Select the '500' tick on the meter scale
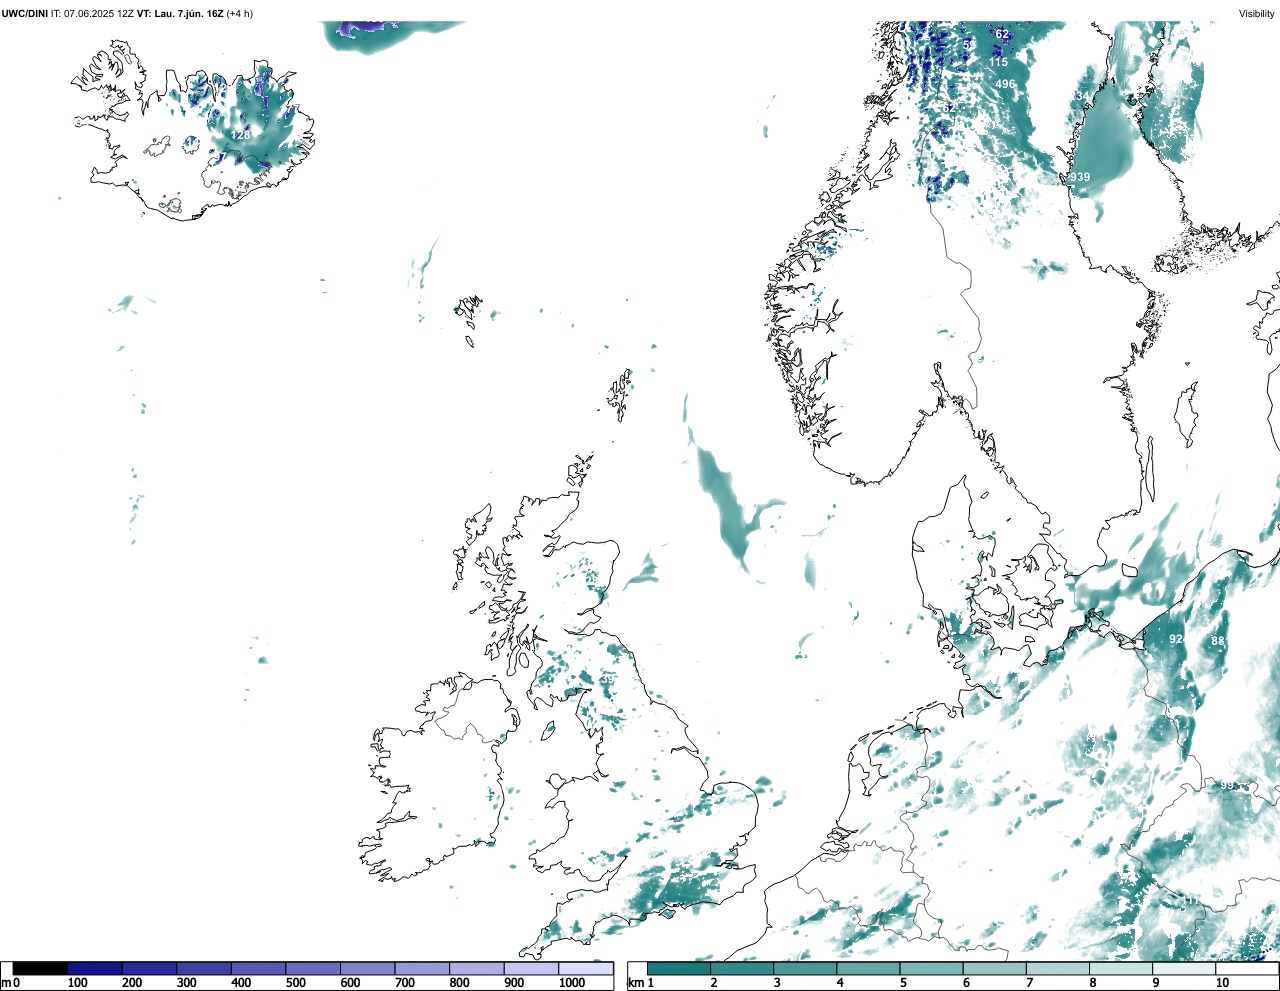This screenshot has width=1280, height=991. [x=295, y=983]
